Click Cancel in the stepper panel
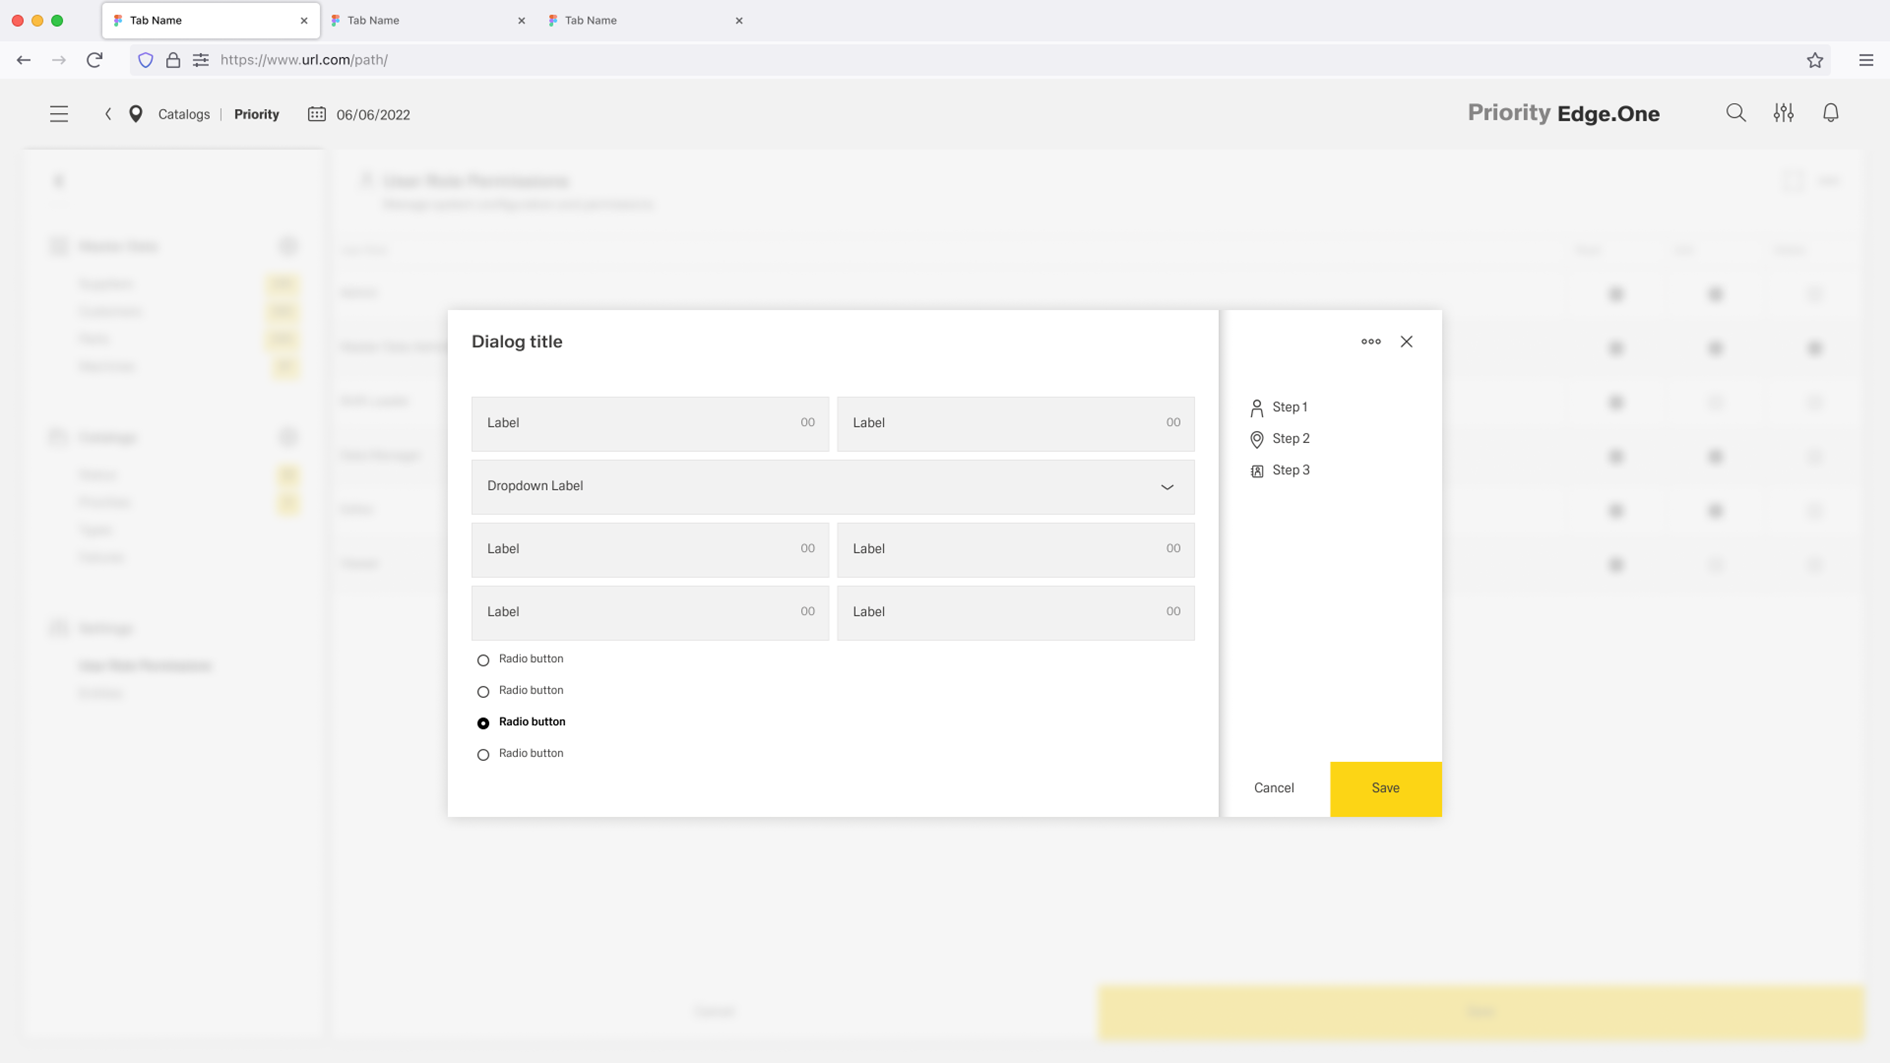Image resolution: width=1890 pixels, height=1063 pixels. 1273,788
